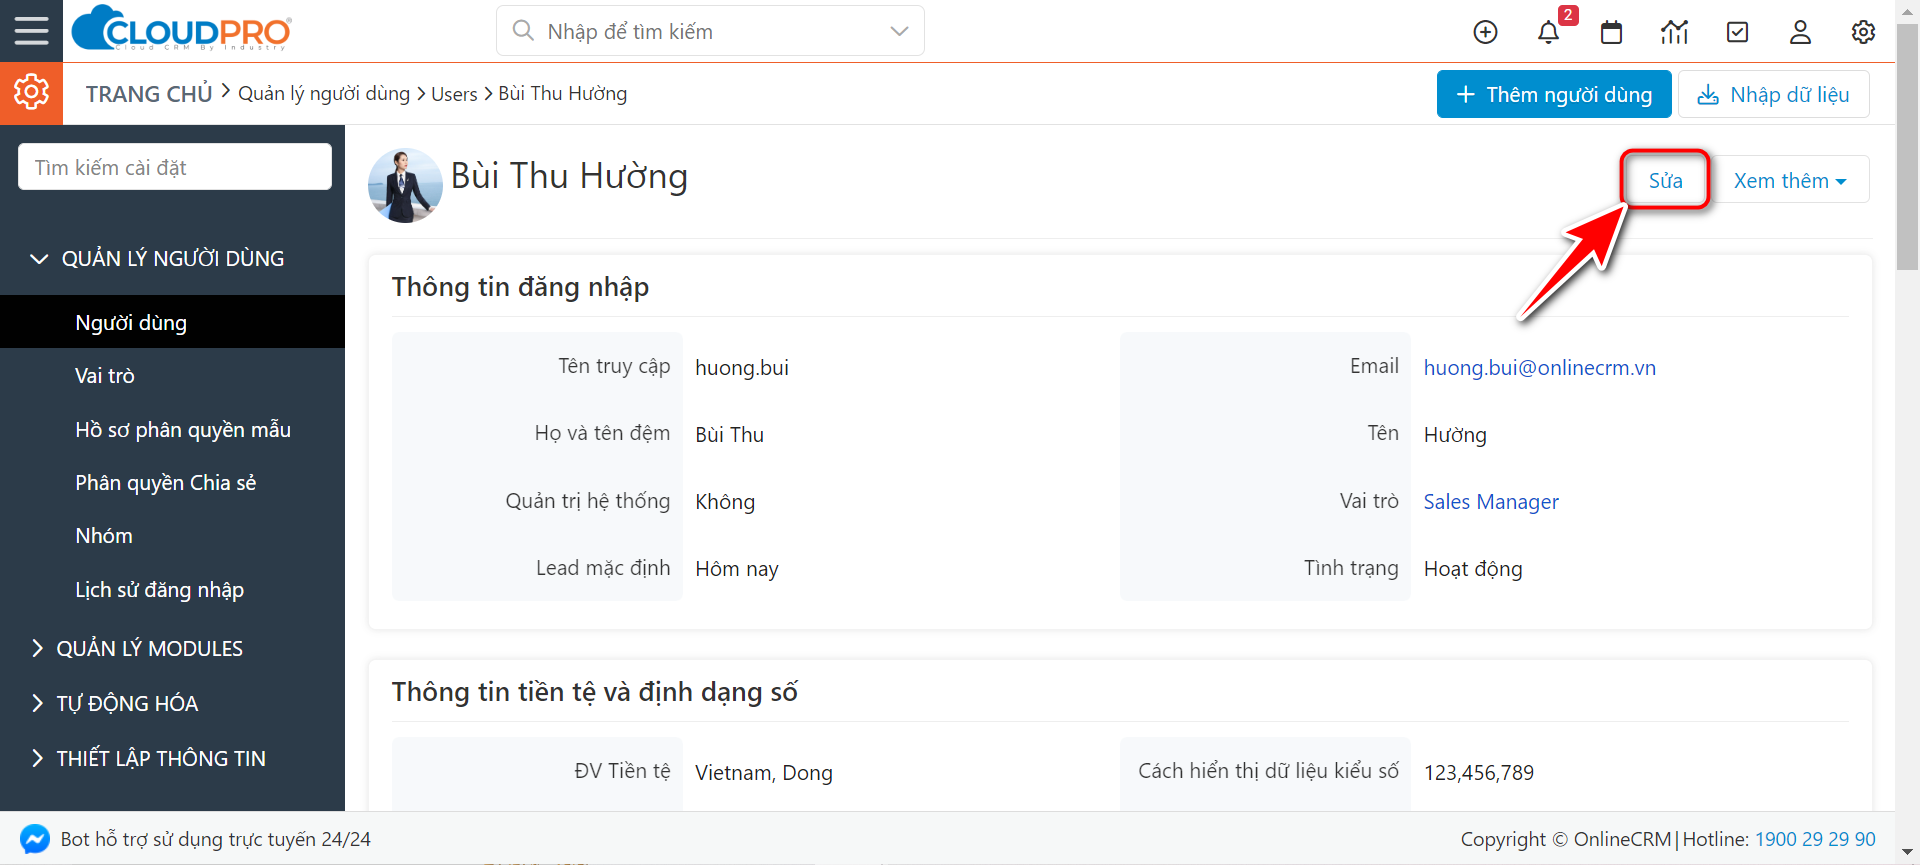Click the Sửa edit button
The image size is (1920, 865).
tap(1665, 180)
